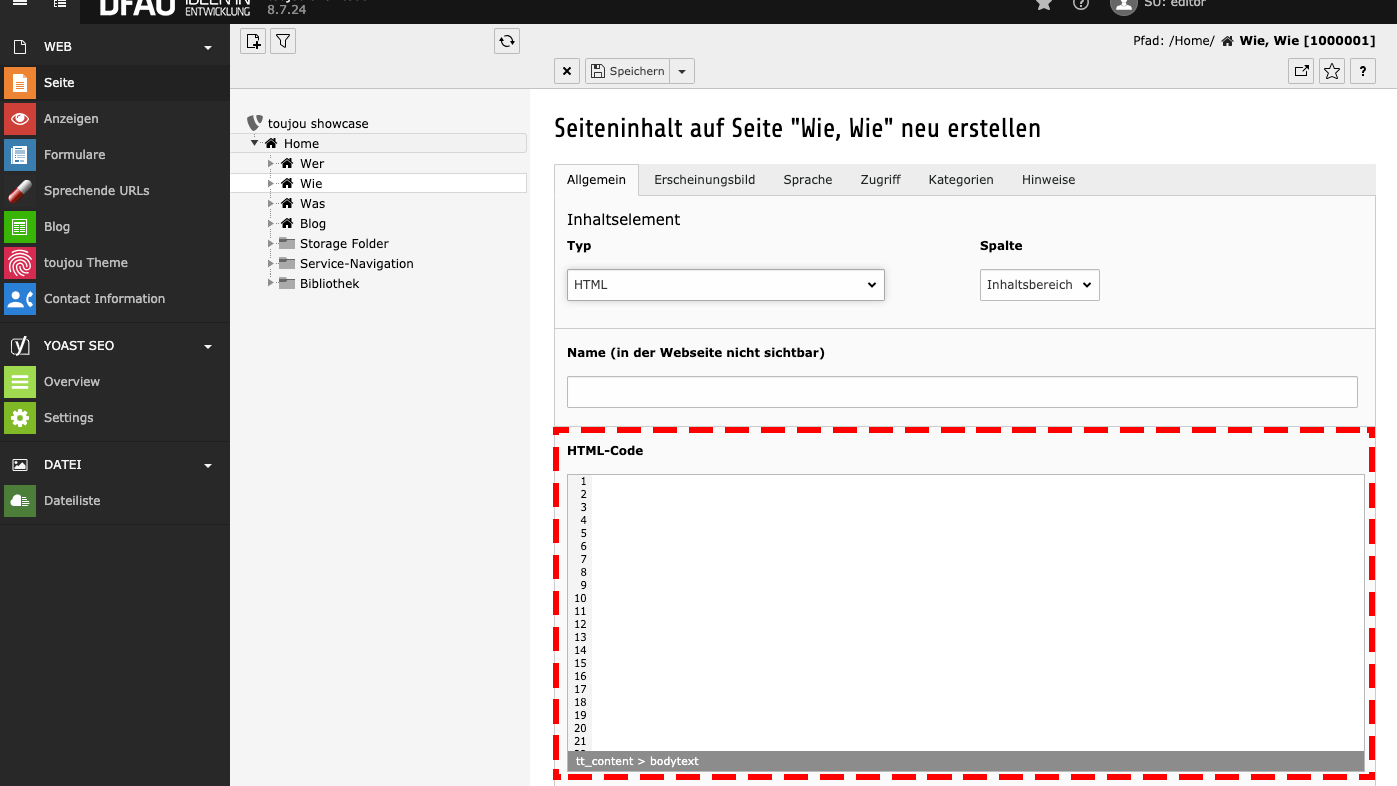Image resolution: width=1397 pixels, height=786 pixels.
Task: Bookmark this page with star icon
Action: [1331, 71]
